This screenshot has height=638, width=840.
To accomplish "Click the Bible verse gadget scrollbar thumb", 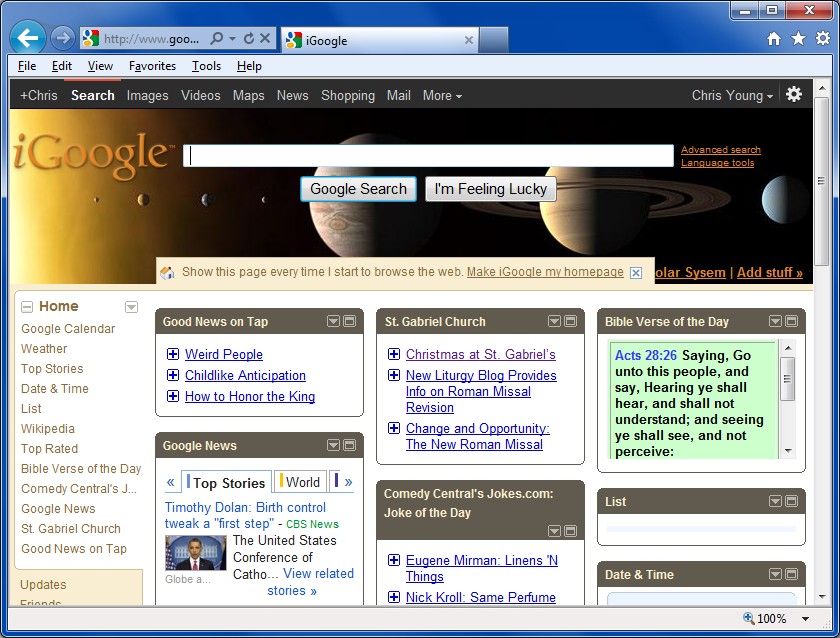I will point(787,379).
